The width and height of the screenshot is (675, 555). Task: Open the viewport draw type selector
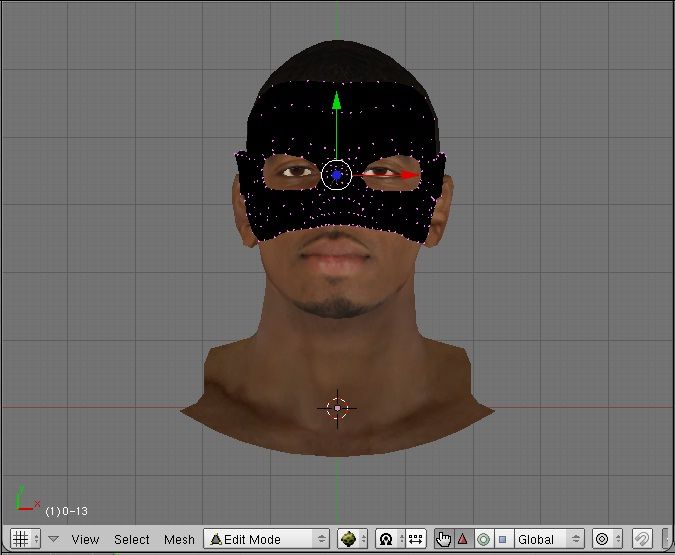click(352, 539)
